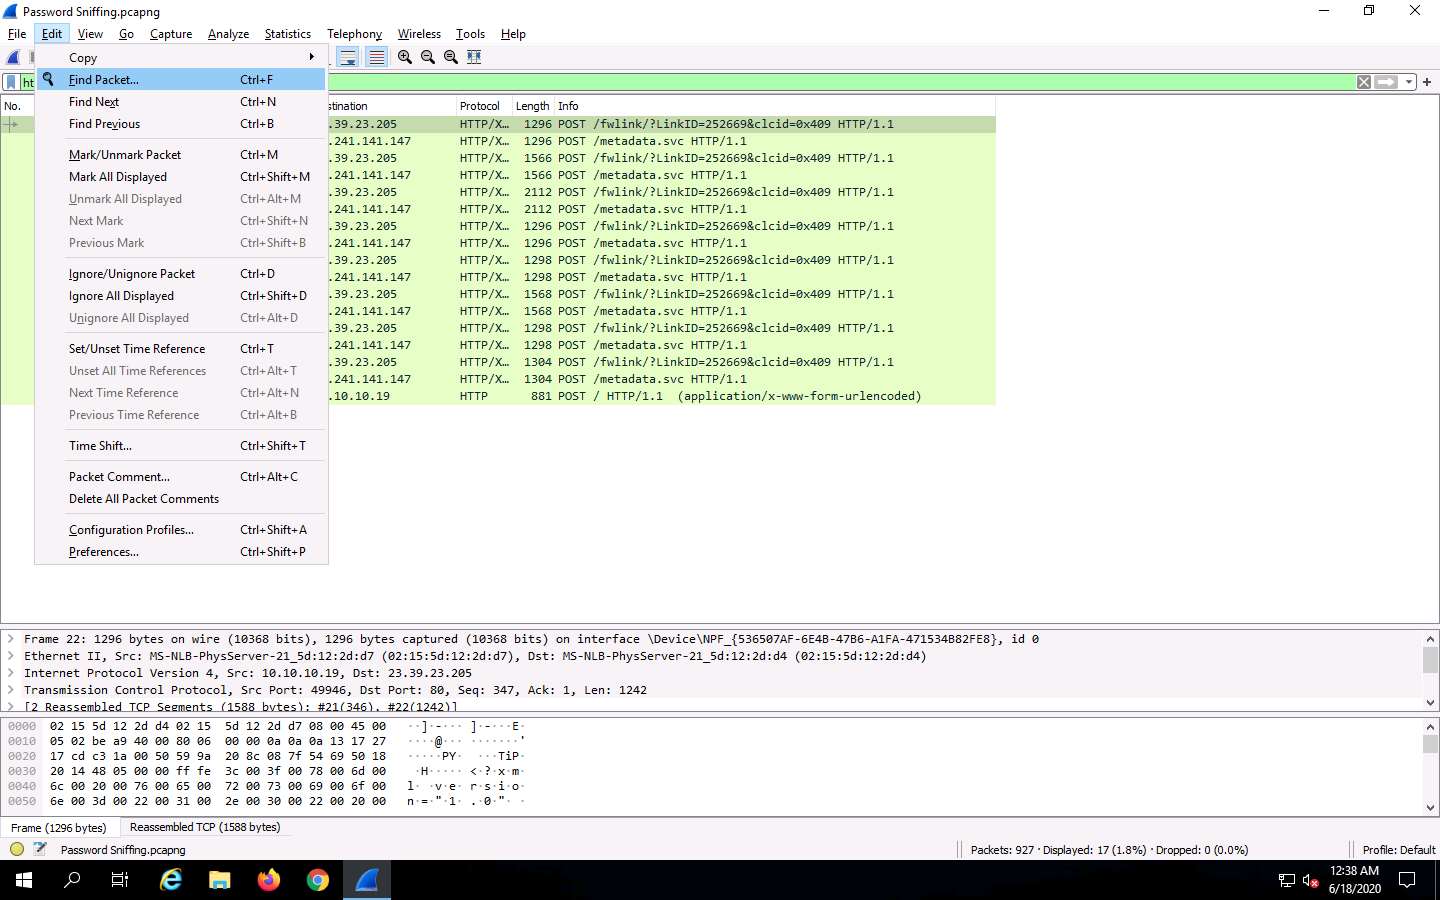Image resolution: width=1440 pixels, height=900 pixels.
Task: Click the blue shark fin Start Capture icon
Action: point(13,57)
